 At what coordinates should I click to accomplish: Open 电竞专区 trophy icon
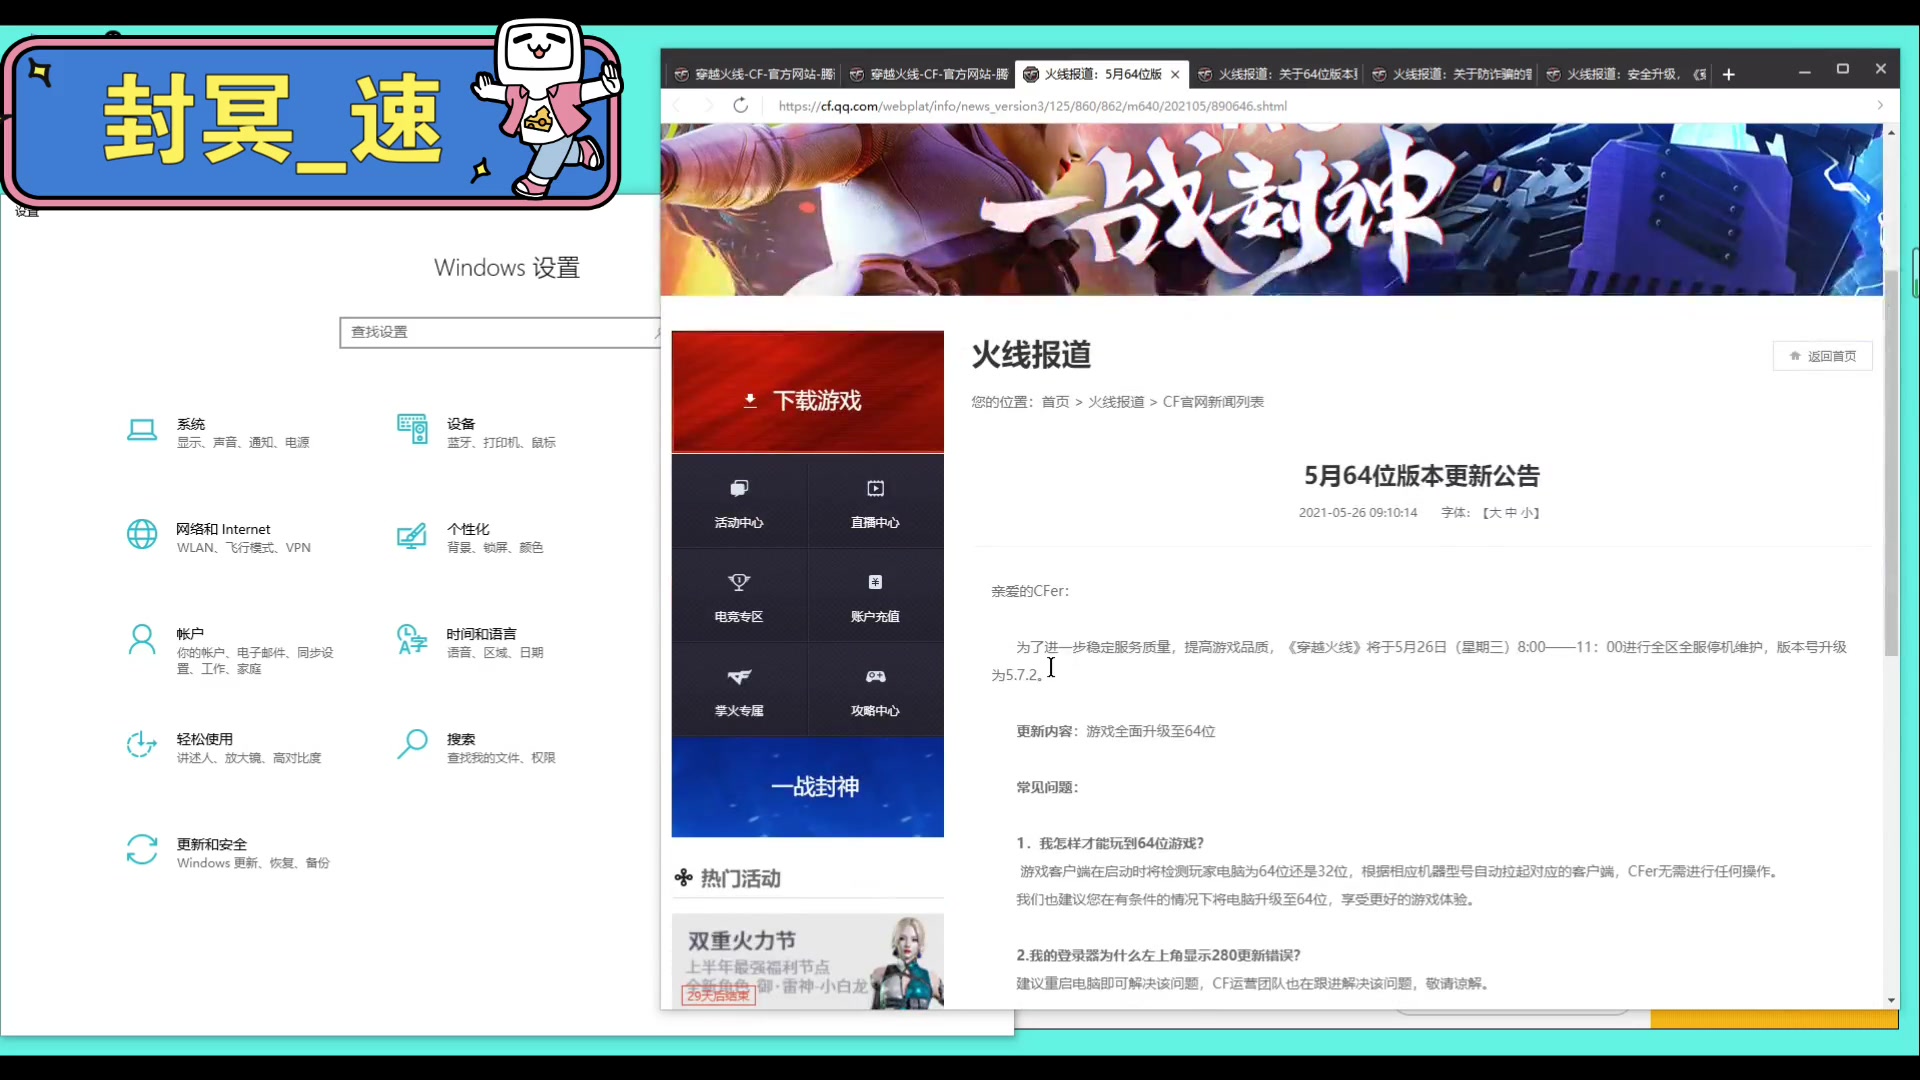pyautogui.click(x=739, y=582)
